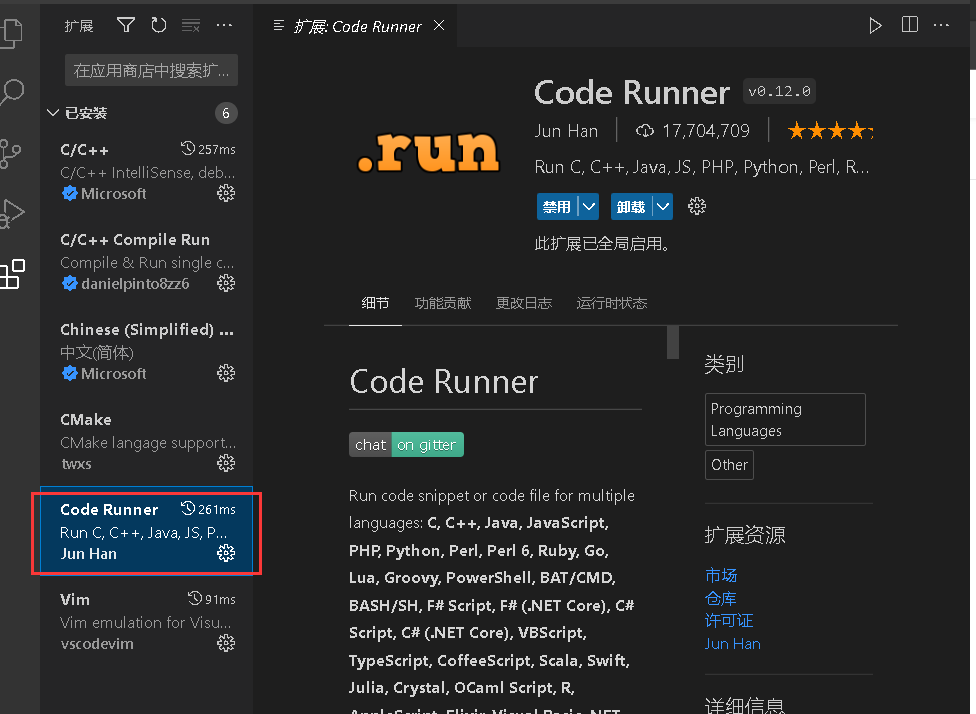Open the Extensions view icon
The image size is (976, 714).
(x=12, y=274)
